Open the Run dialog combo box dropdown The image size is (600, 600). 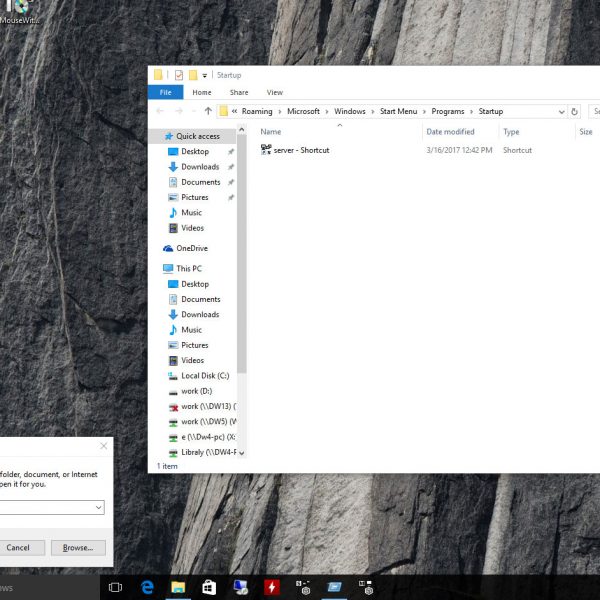(98, 508)
